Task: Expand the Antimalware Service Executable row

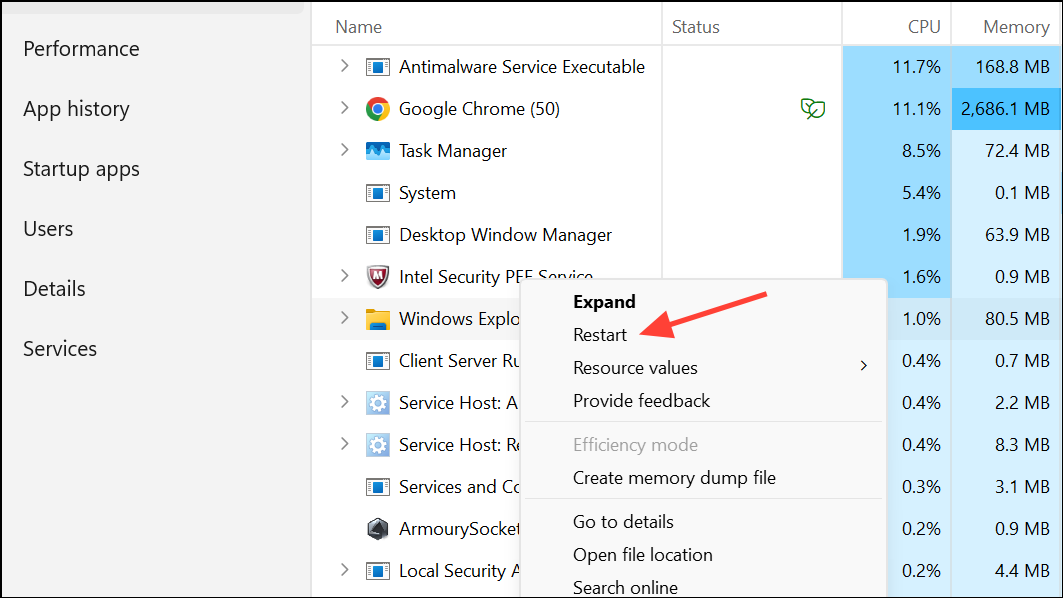Action: click(x=344, y=66)
